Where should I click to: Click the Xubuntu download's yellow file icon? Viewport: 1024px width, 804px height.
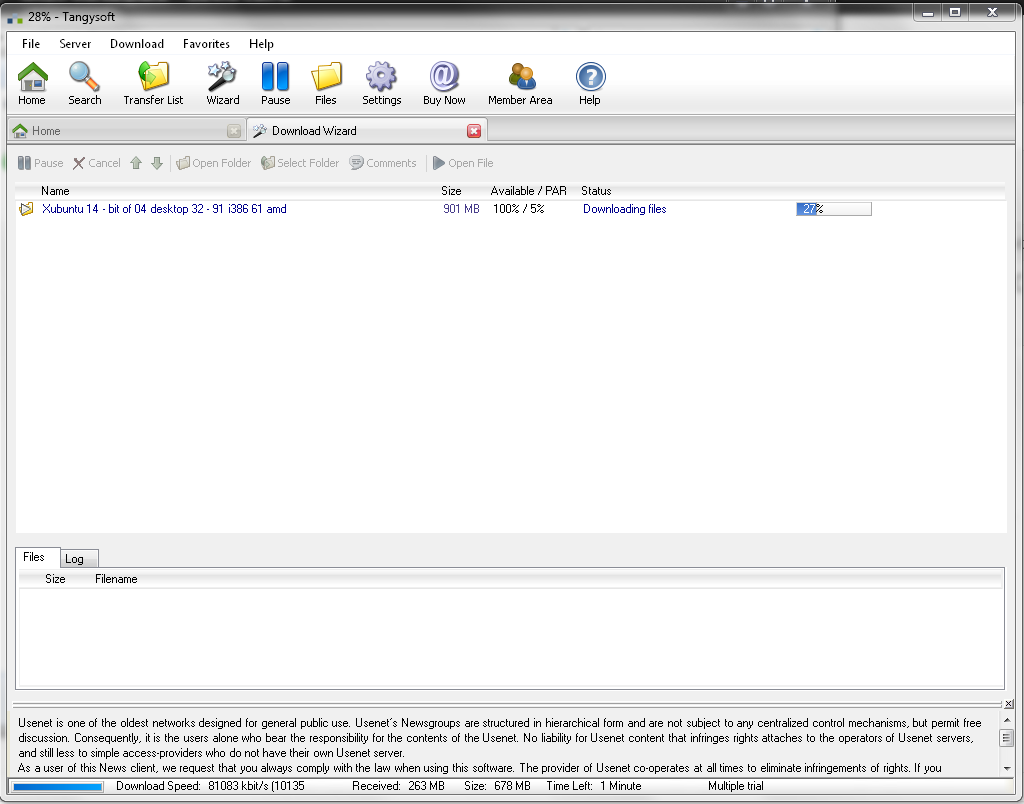pos(26,209)
